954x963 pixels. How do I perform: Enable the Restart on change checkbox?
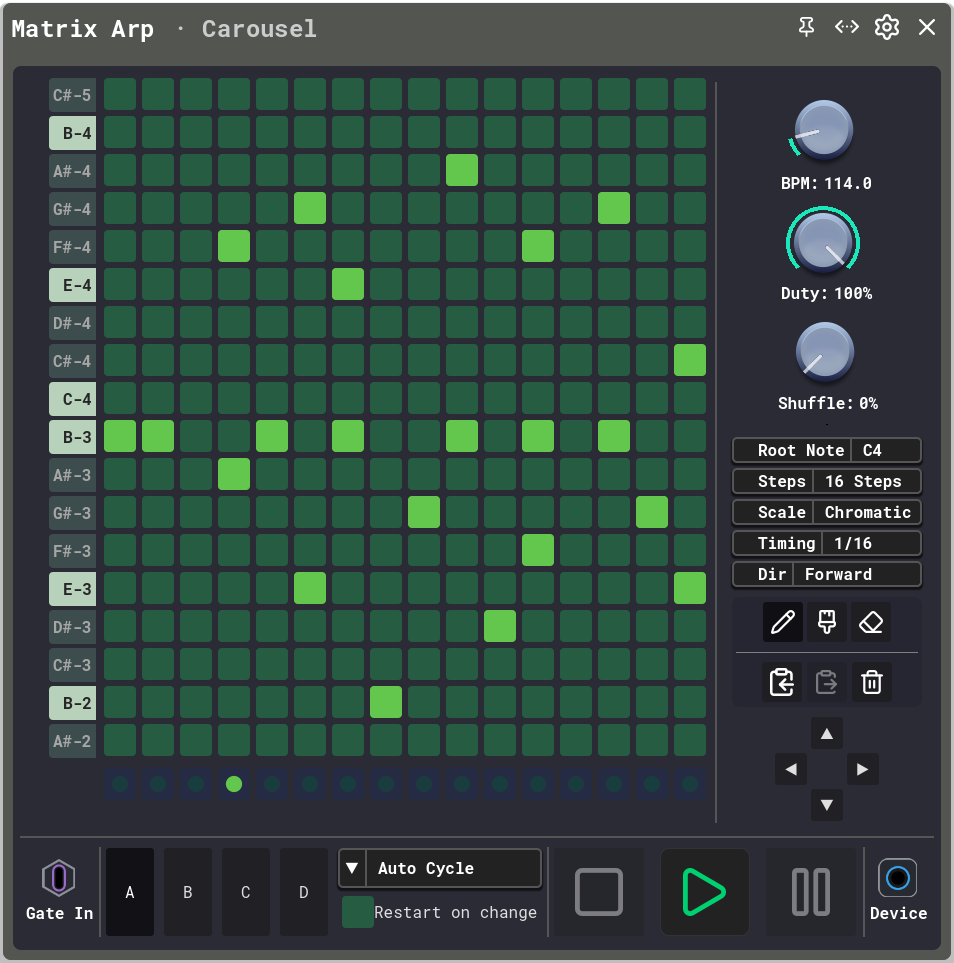[x=358, y=912]
